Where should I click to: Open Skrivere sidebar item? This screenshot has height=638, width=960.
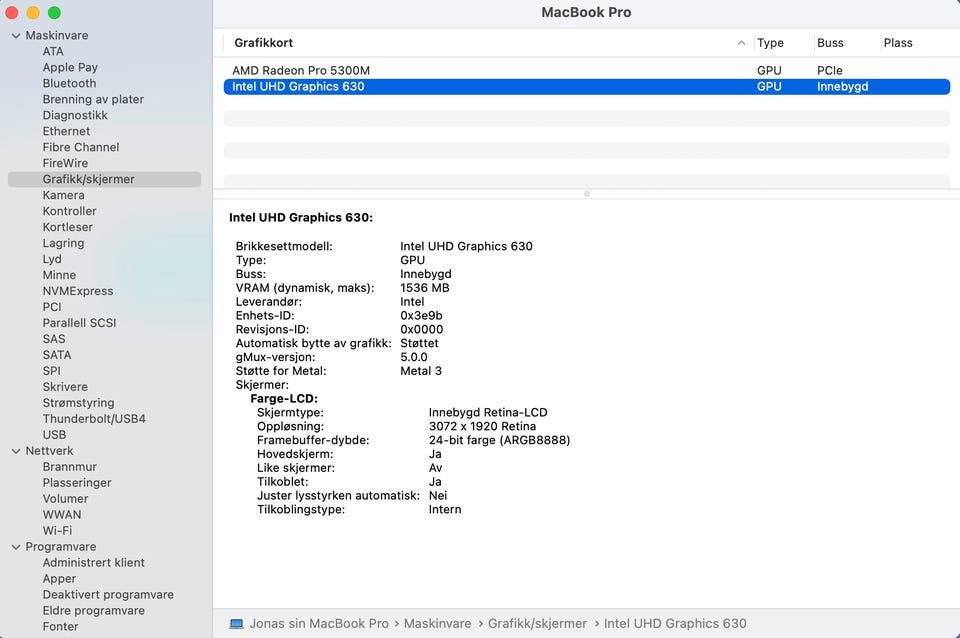[x=65, y=386]
